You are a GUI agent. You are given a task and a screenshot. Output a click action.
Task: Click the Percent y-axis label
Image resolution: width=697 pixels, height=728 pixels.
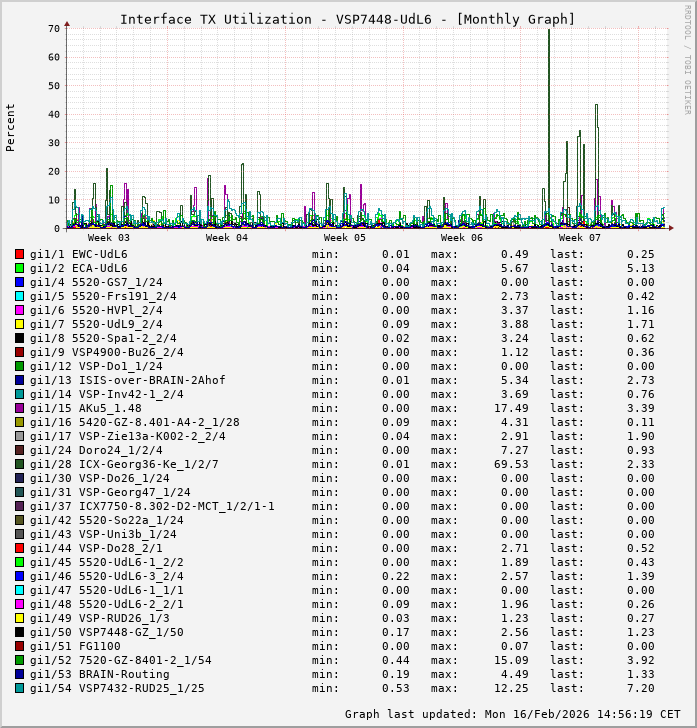(x=11, y=127)
